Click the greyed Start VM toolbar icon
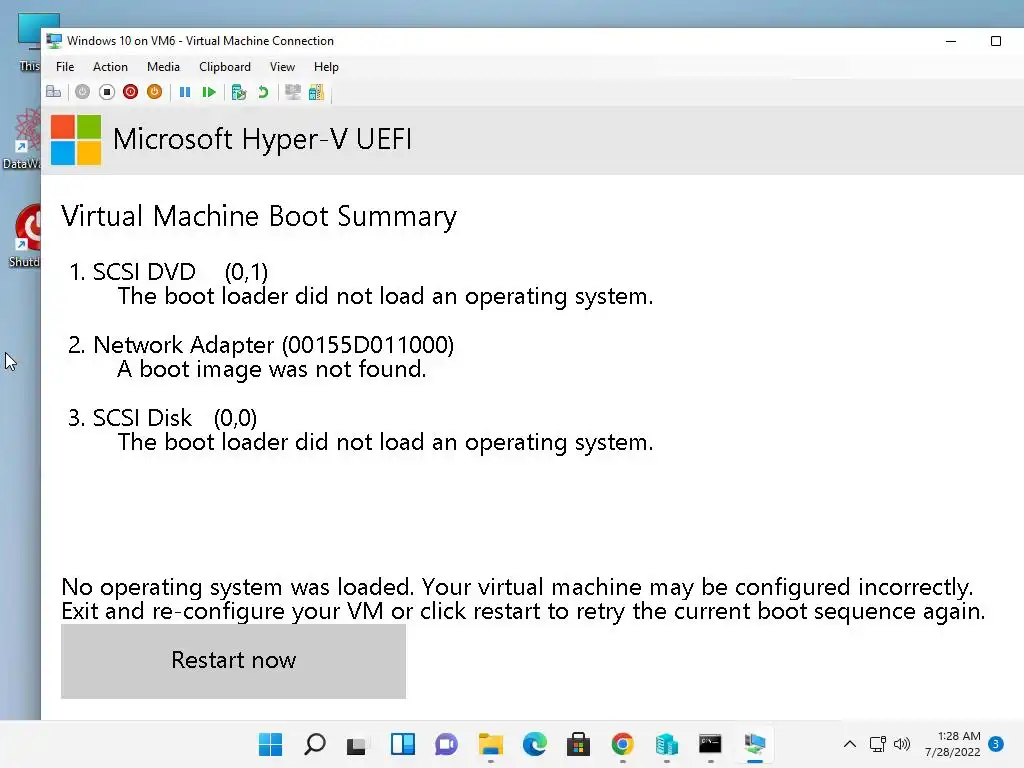 [82, 92]
